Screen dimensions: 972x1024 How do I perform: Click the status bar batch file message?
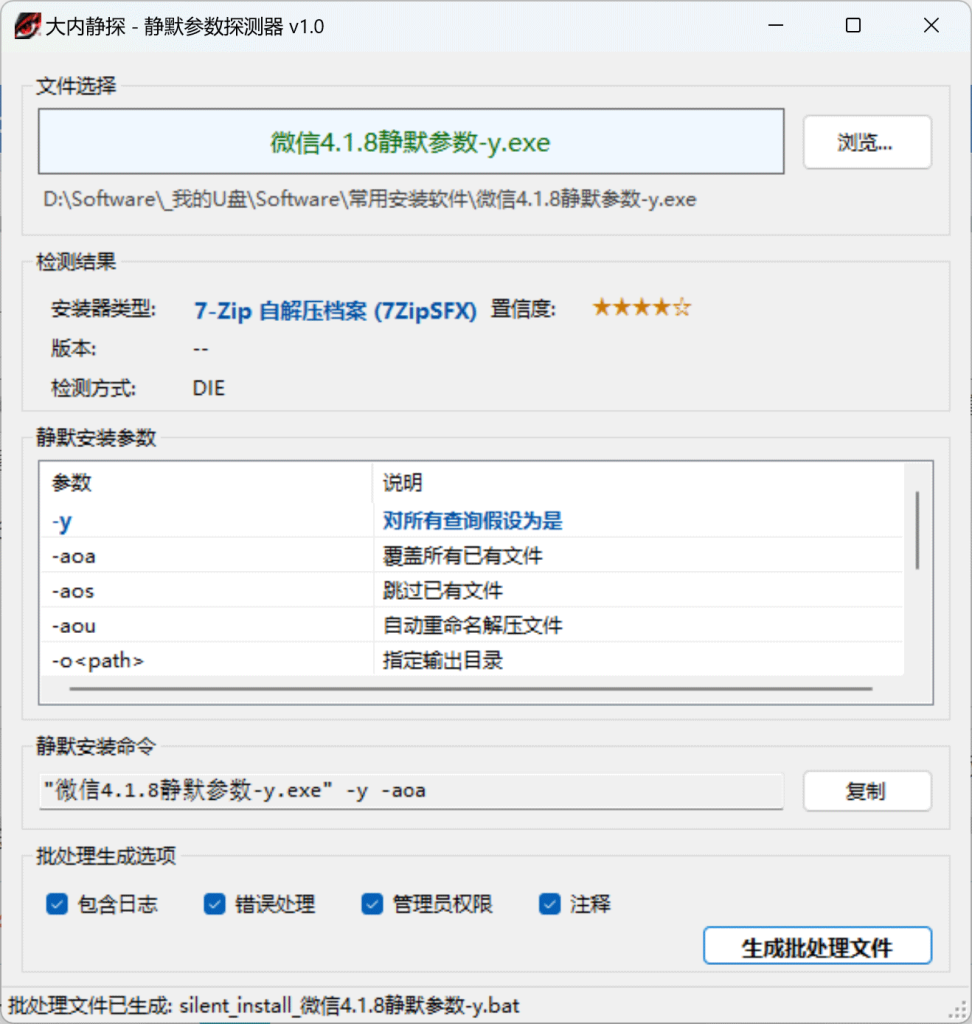pyautogui.click(x=264, y=1005)
